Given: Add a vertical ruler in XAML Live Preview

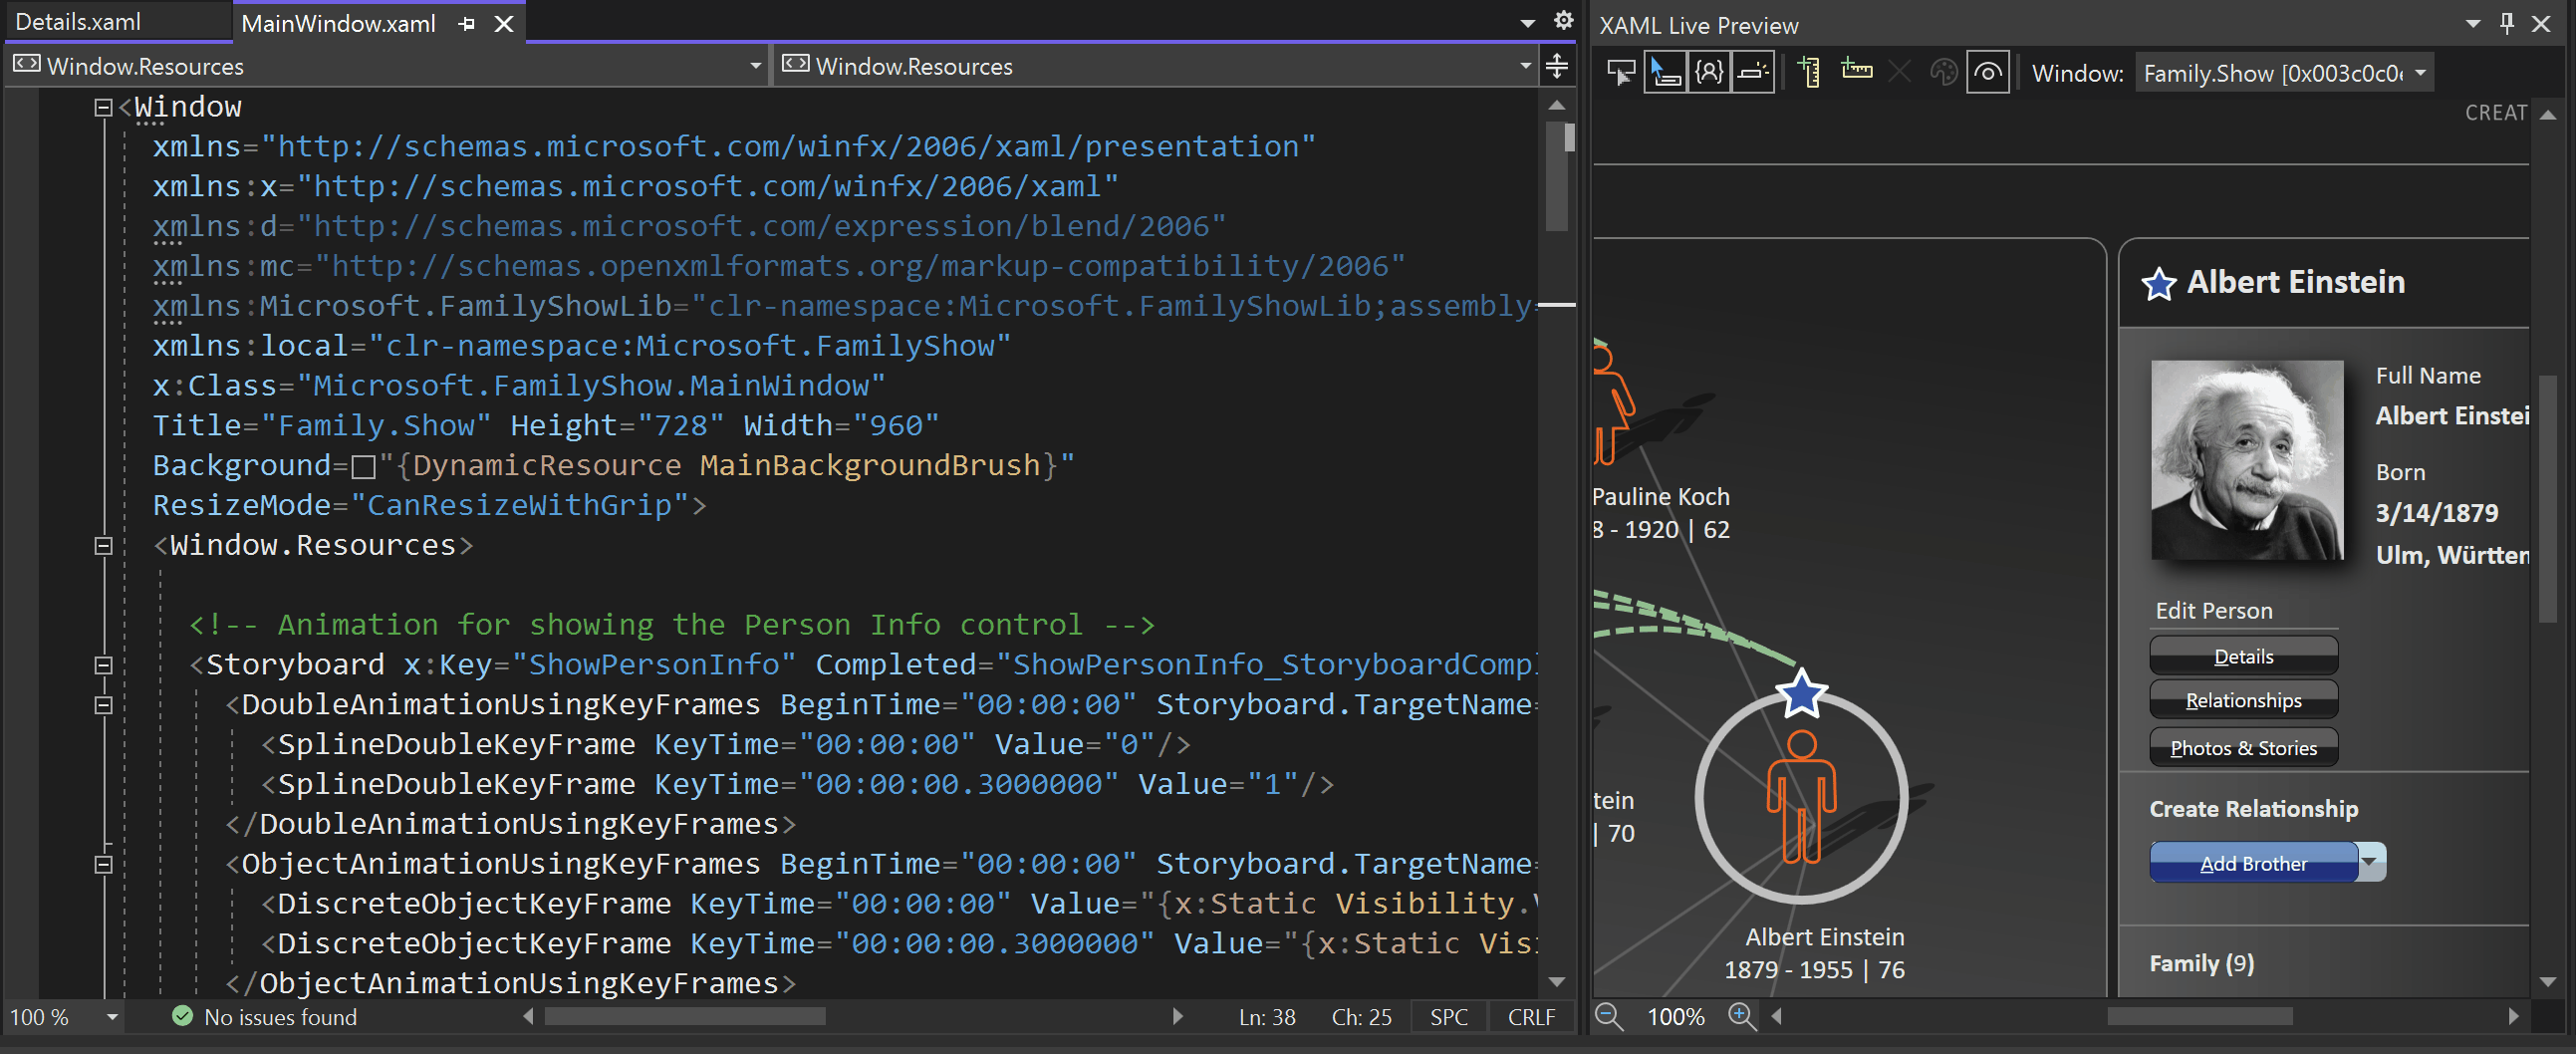Looking at the screenshot, I should point(1808,71).
